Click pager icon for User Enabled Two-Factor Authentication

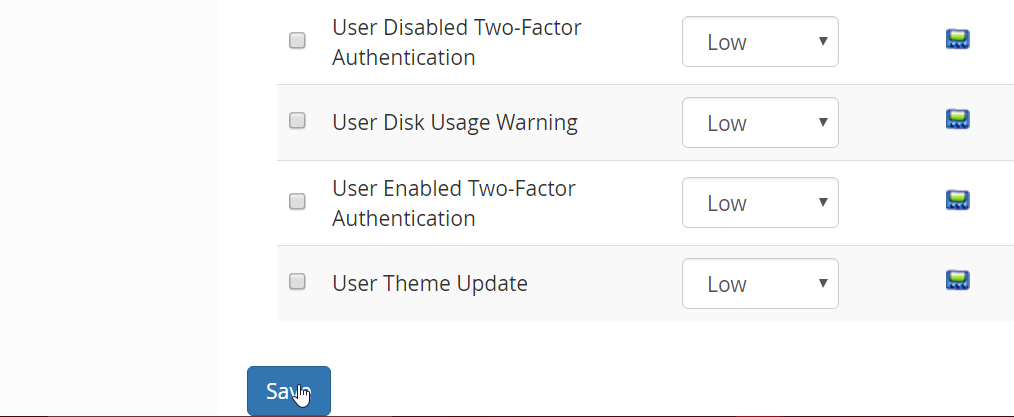[x=958, y=200]
